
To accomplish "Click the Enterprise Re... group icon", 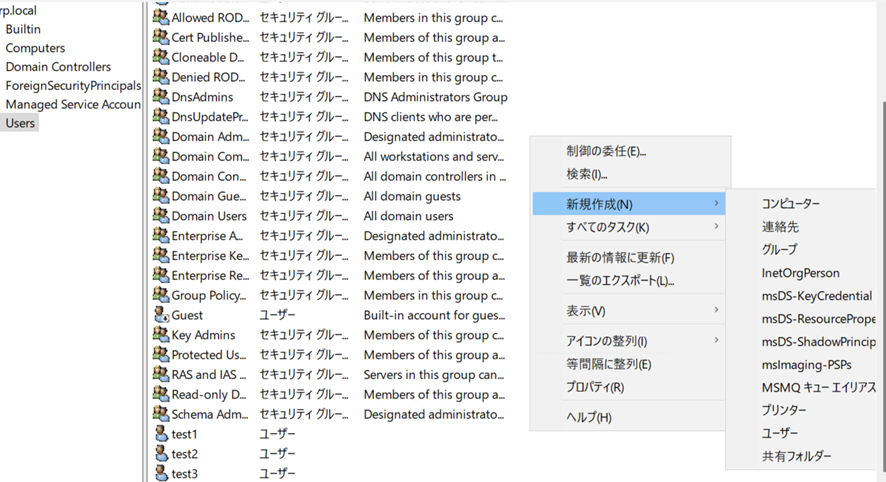I will [161, 275].
